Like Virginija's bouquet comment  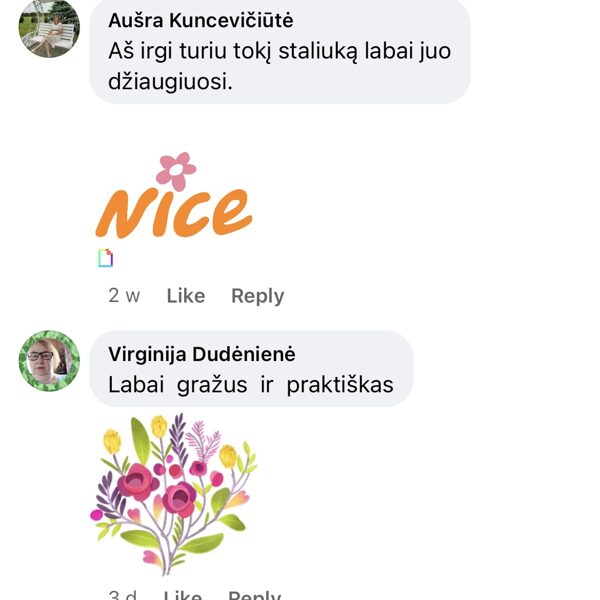[183, 595]
